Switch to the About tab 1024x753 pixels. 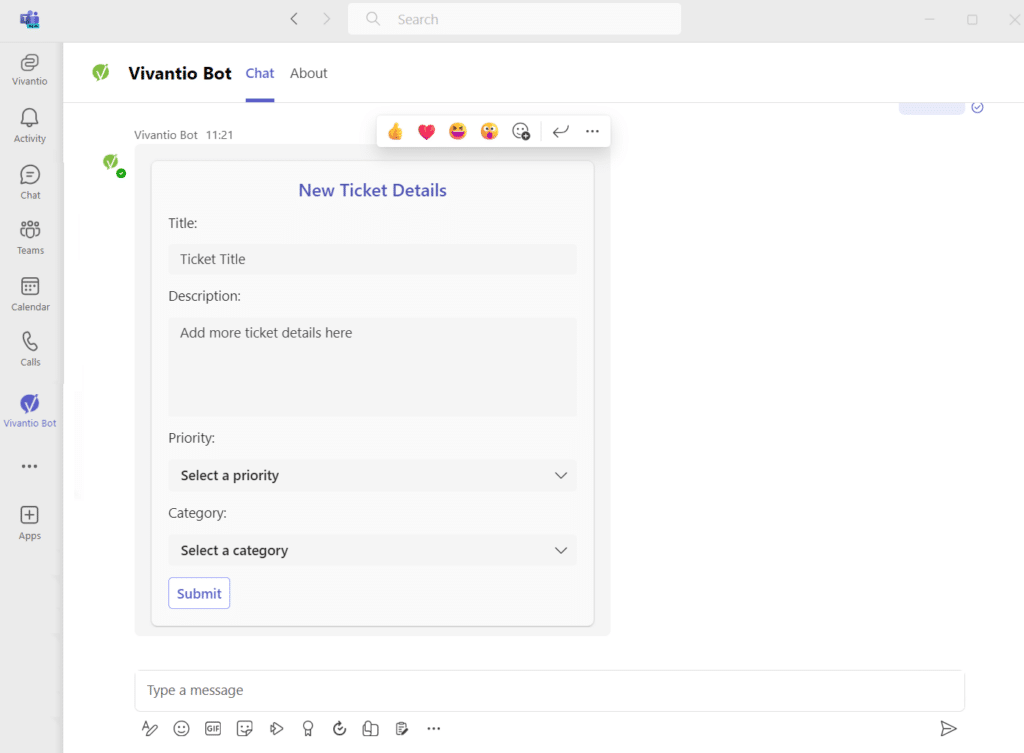pyautogui.click(x=308, y=73)
